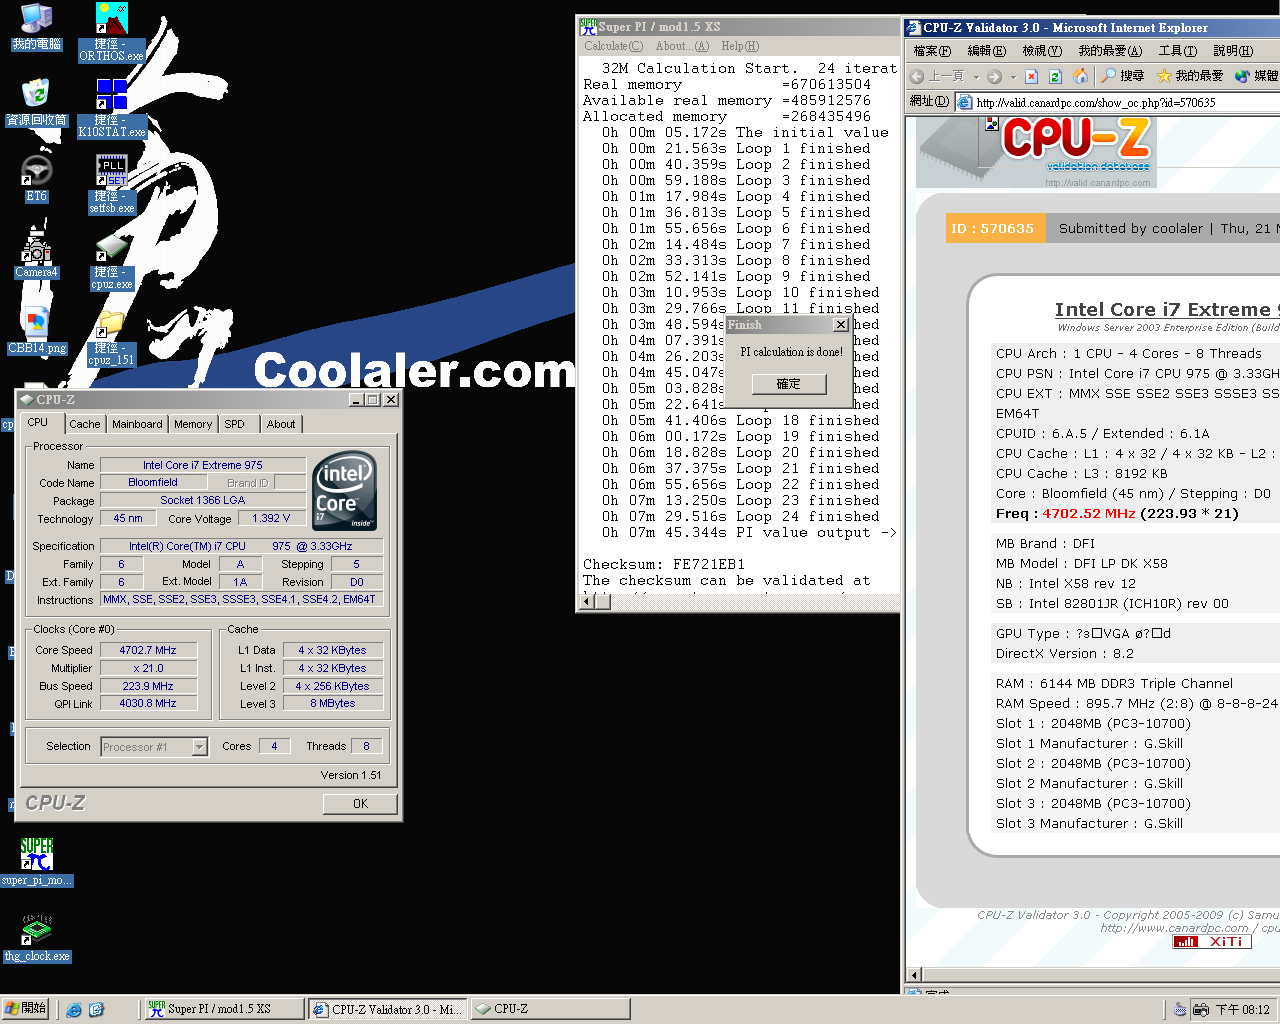Screen dimensions: 1280x1024
Task: Click the Intel Core i7 Extreme heading link
Action: (x=1166, y=310)
